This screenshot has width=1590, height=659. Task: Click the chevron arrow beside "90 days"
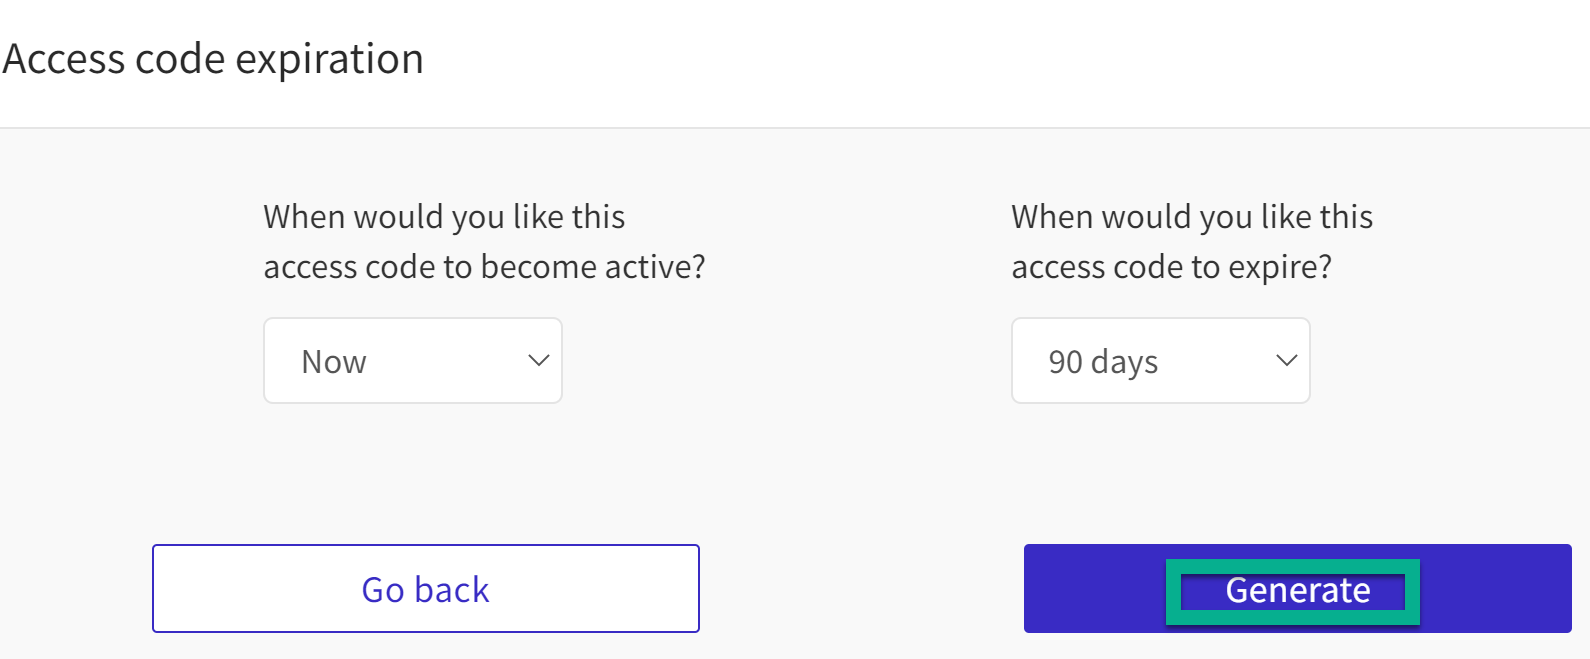(1287, 361)
